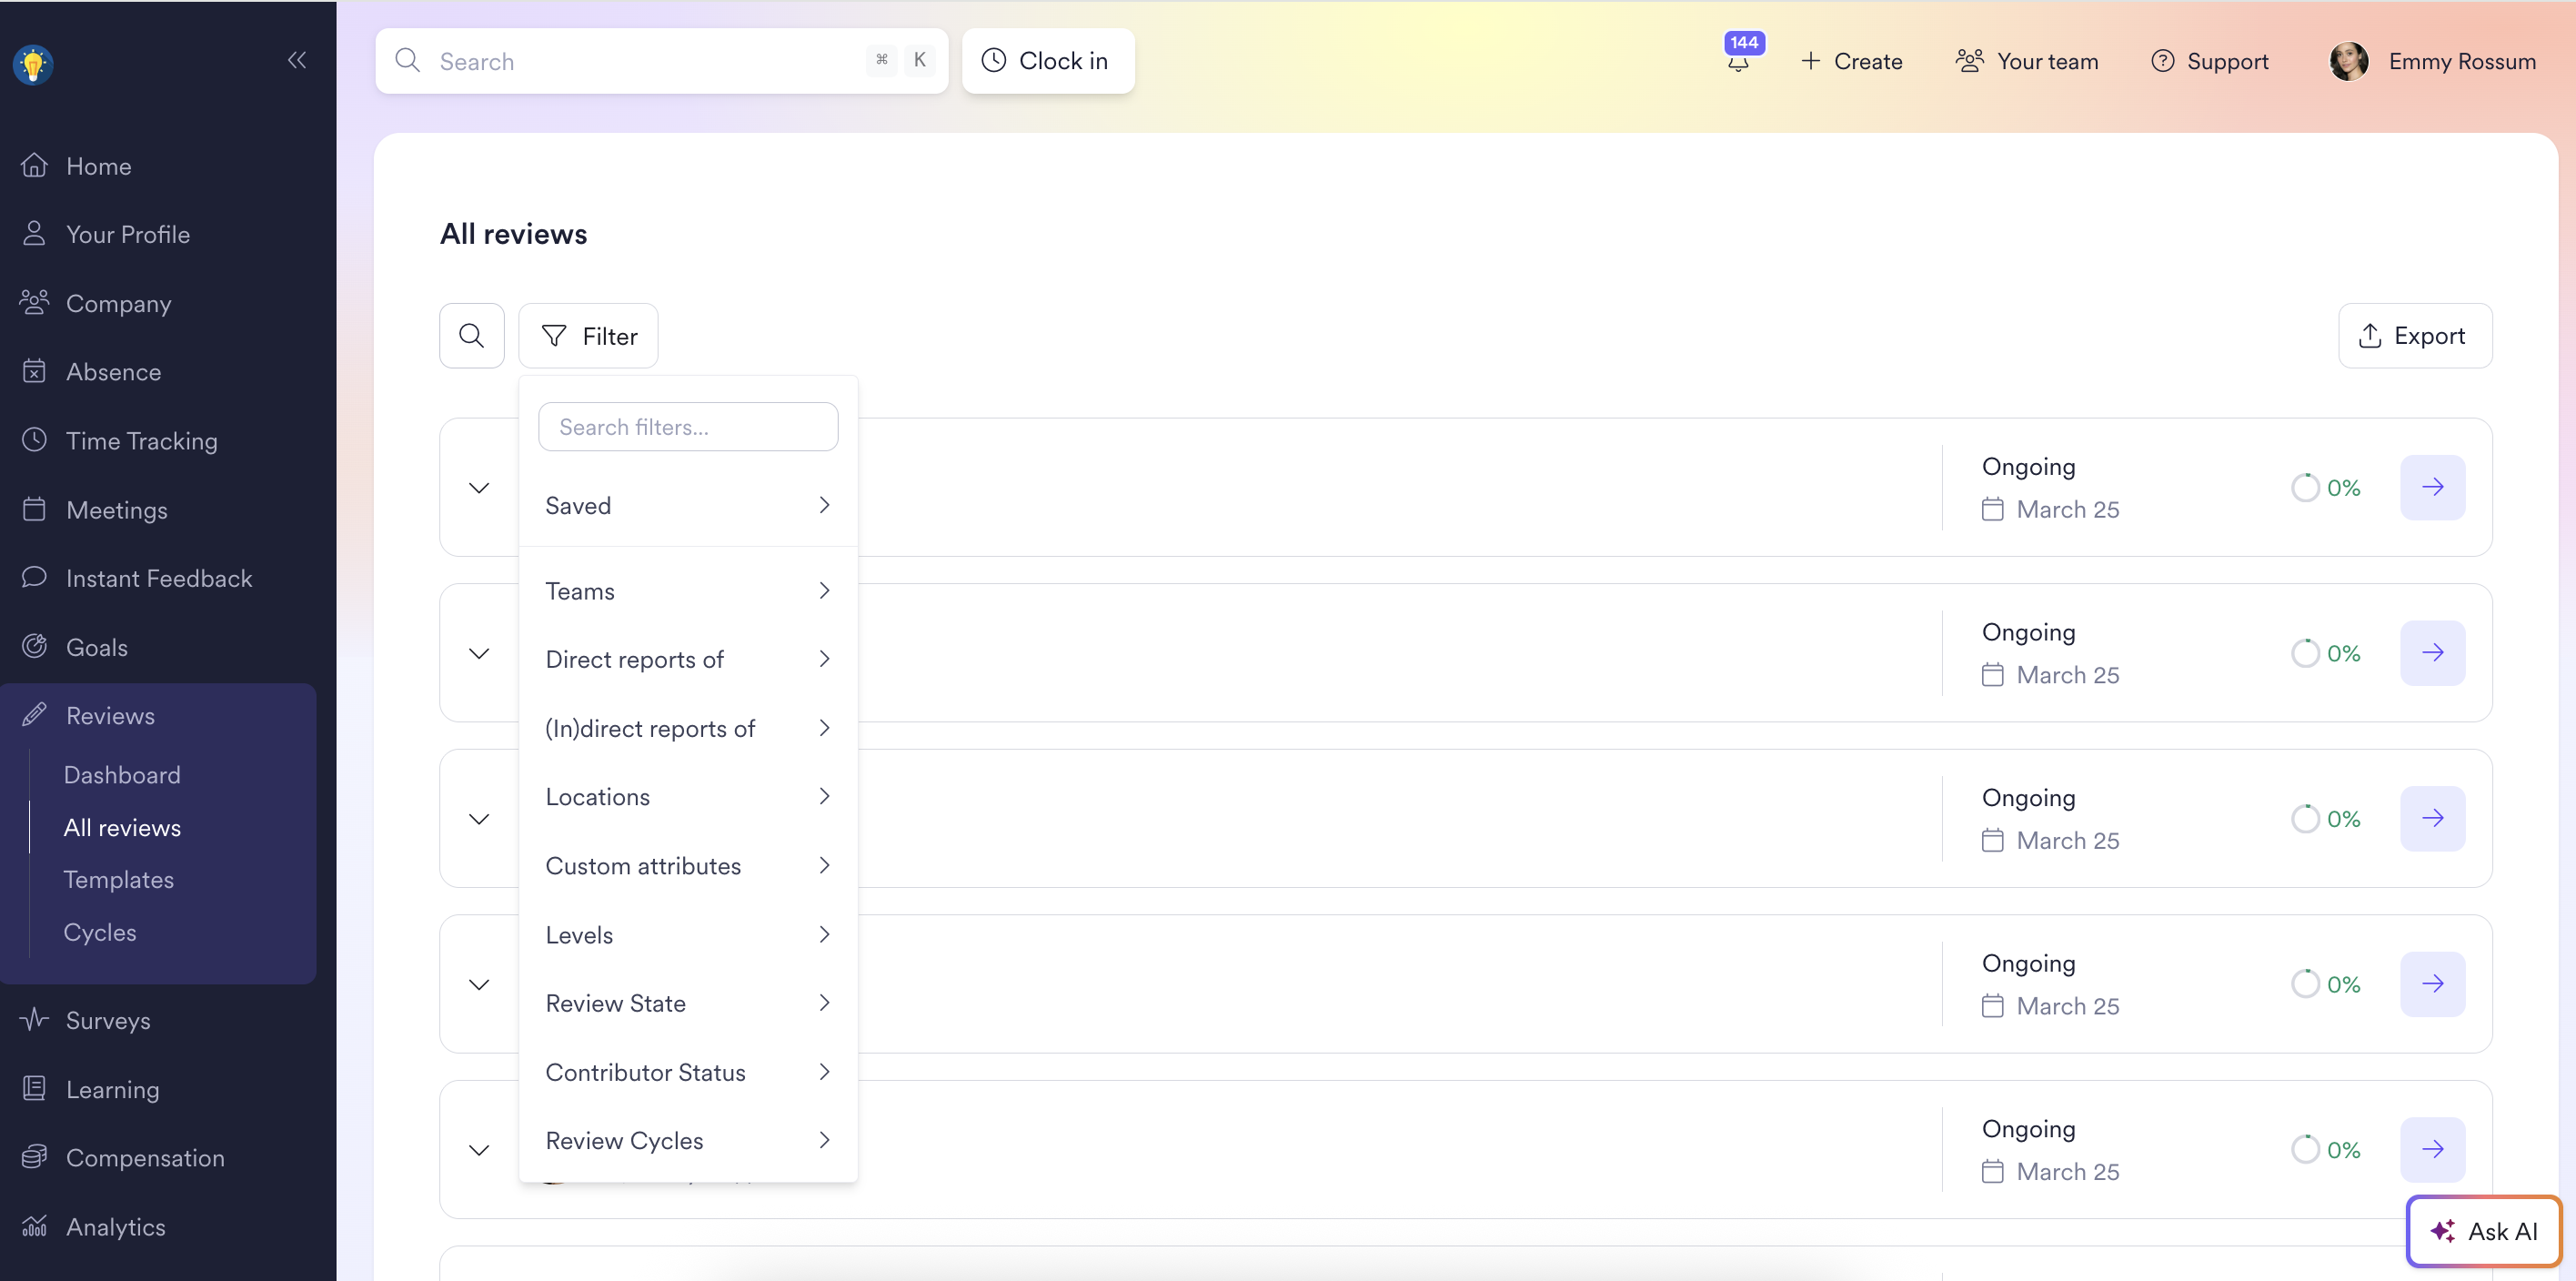
Task: Open the Saved filters submenu
Action: coord(687,505)
